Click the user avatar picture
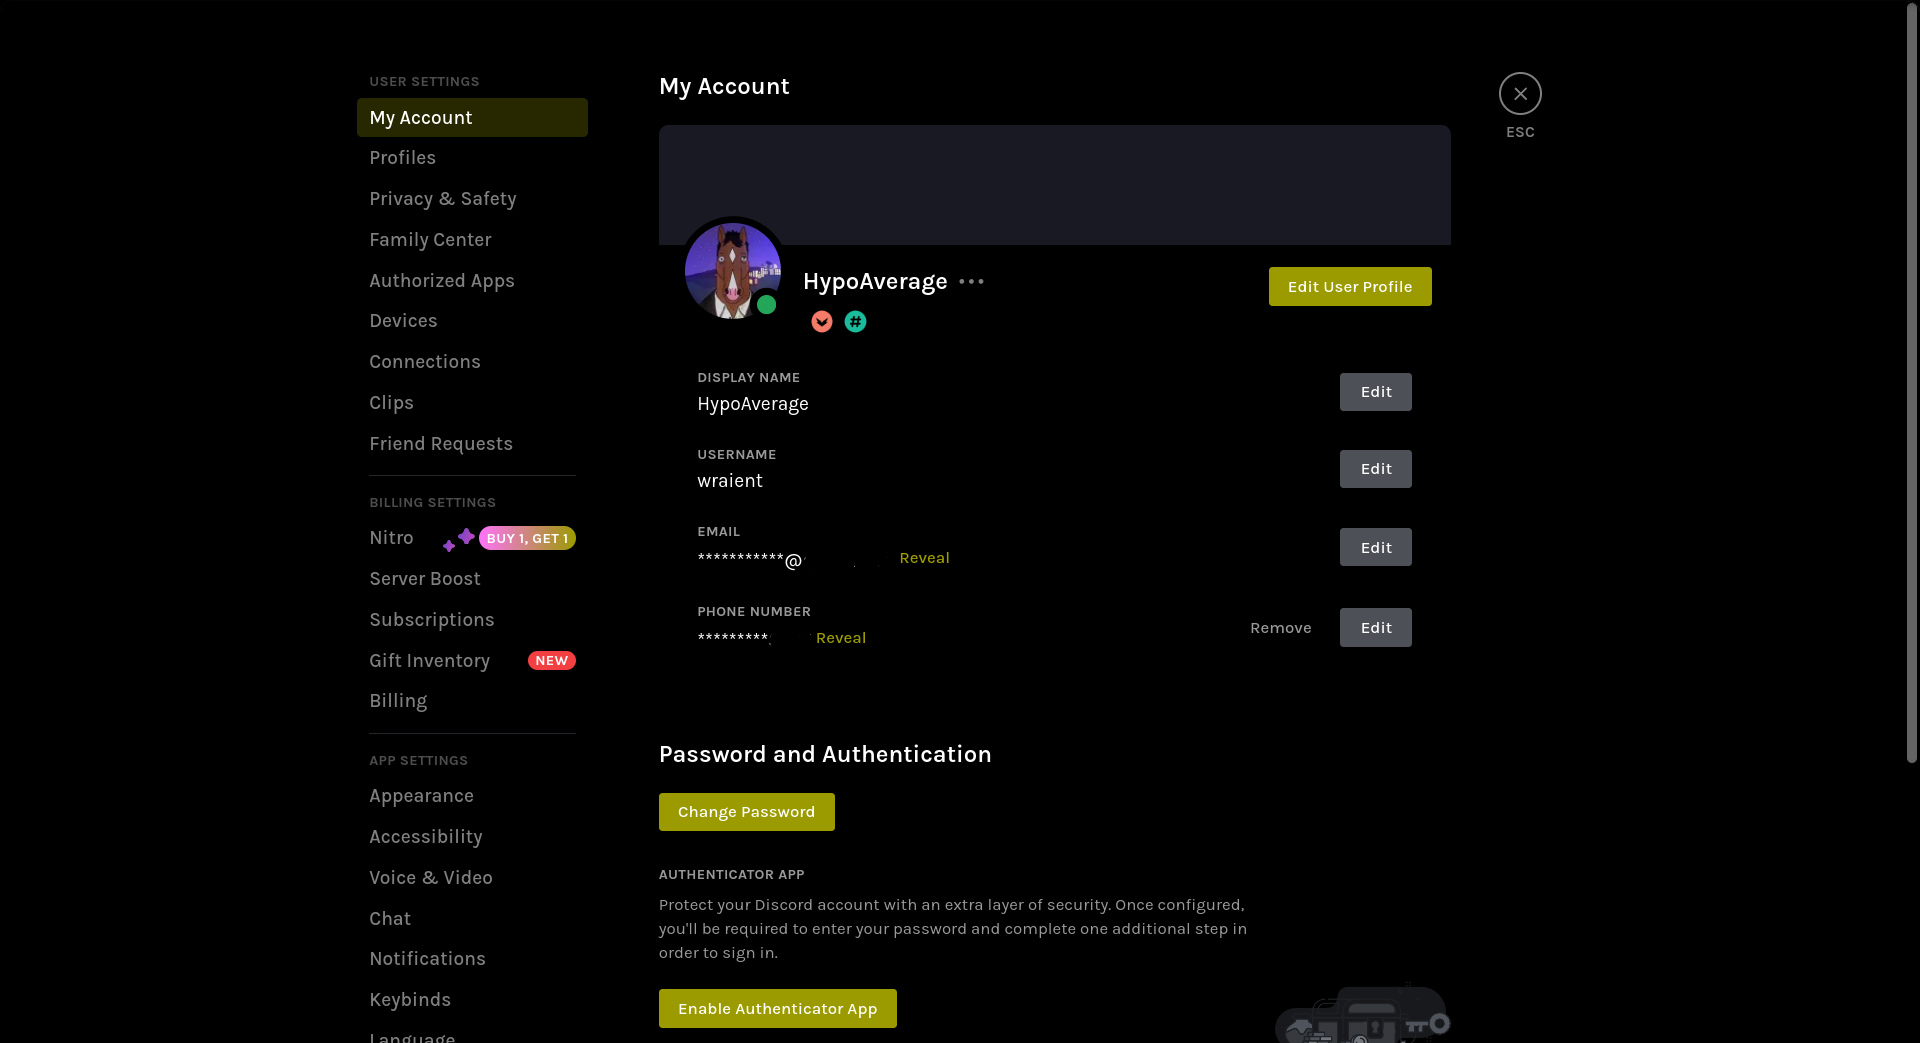The width and height of the screenshot is (1920, 1043). tap(733, 270)
